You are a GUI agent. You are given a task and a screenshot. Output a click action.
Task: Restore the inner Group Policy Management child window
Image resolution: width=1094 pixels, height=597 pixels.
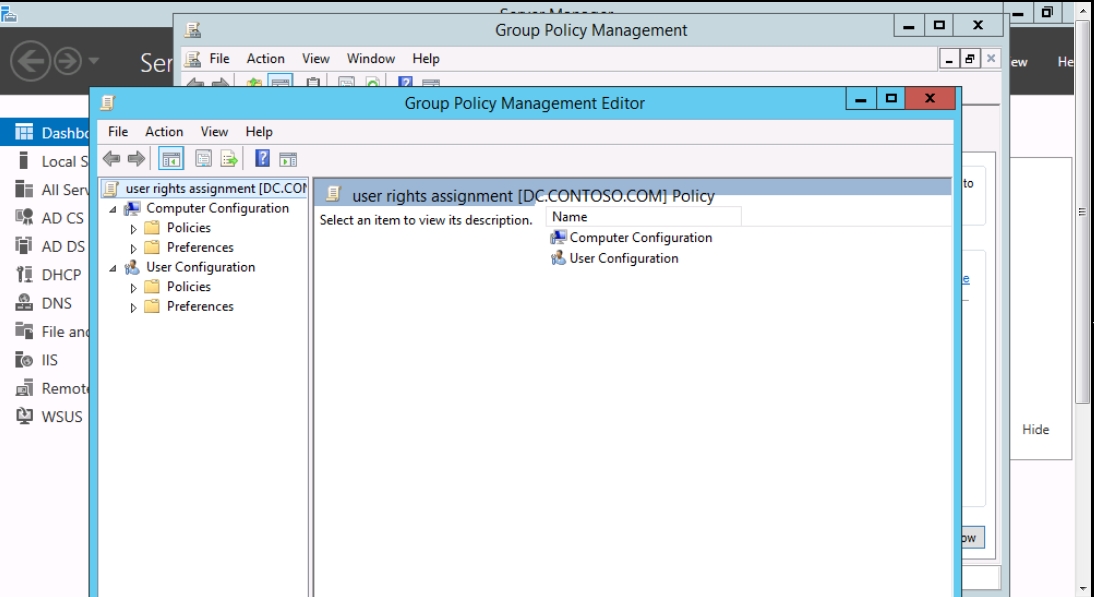970,59
